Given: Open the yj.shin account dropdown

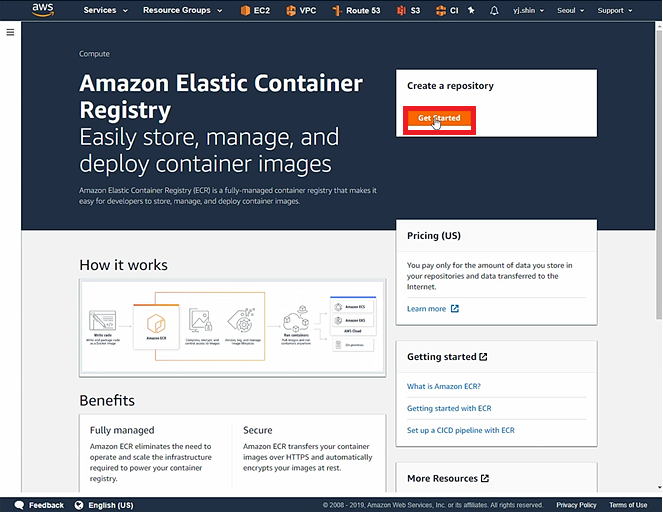Looking at the screenshot, I should [528, 10].
